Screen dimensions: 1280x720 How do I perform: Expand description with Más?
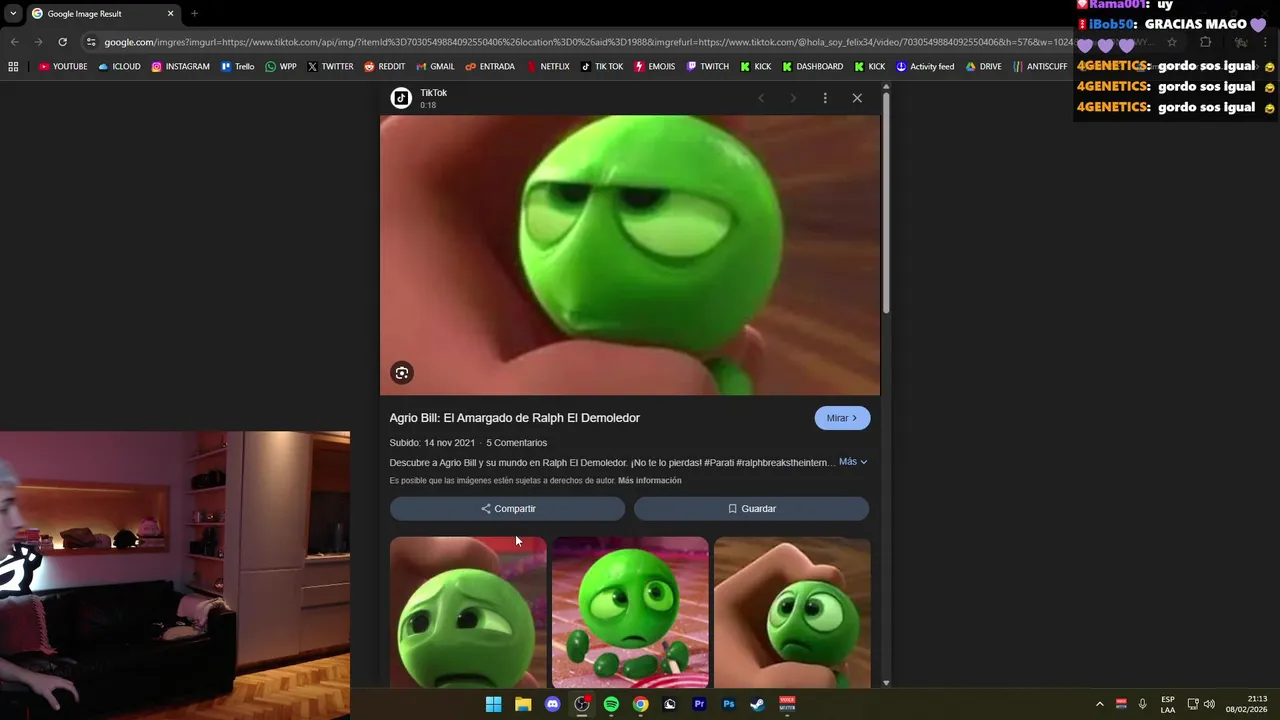coord(853,462)
